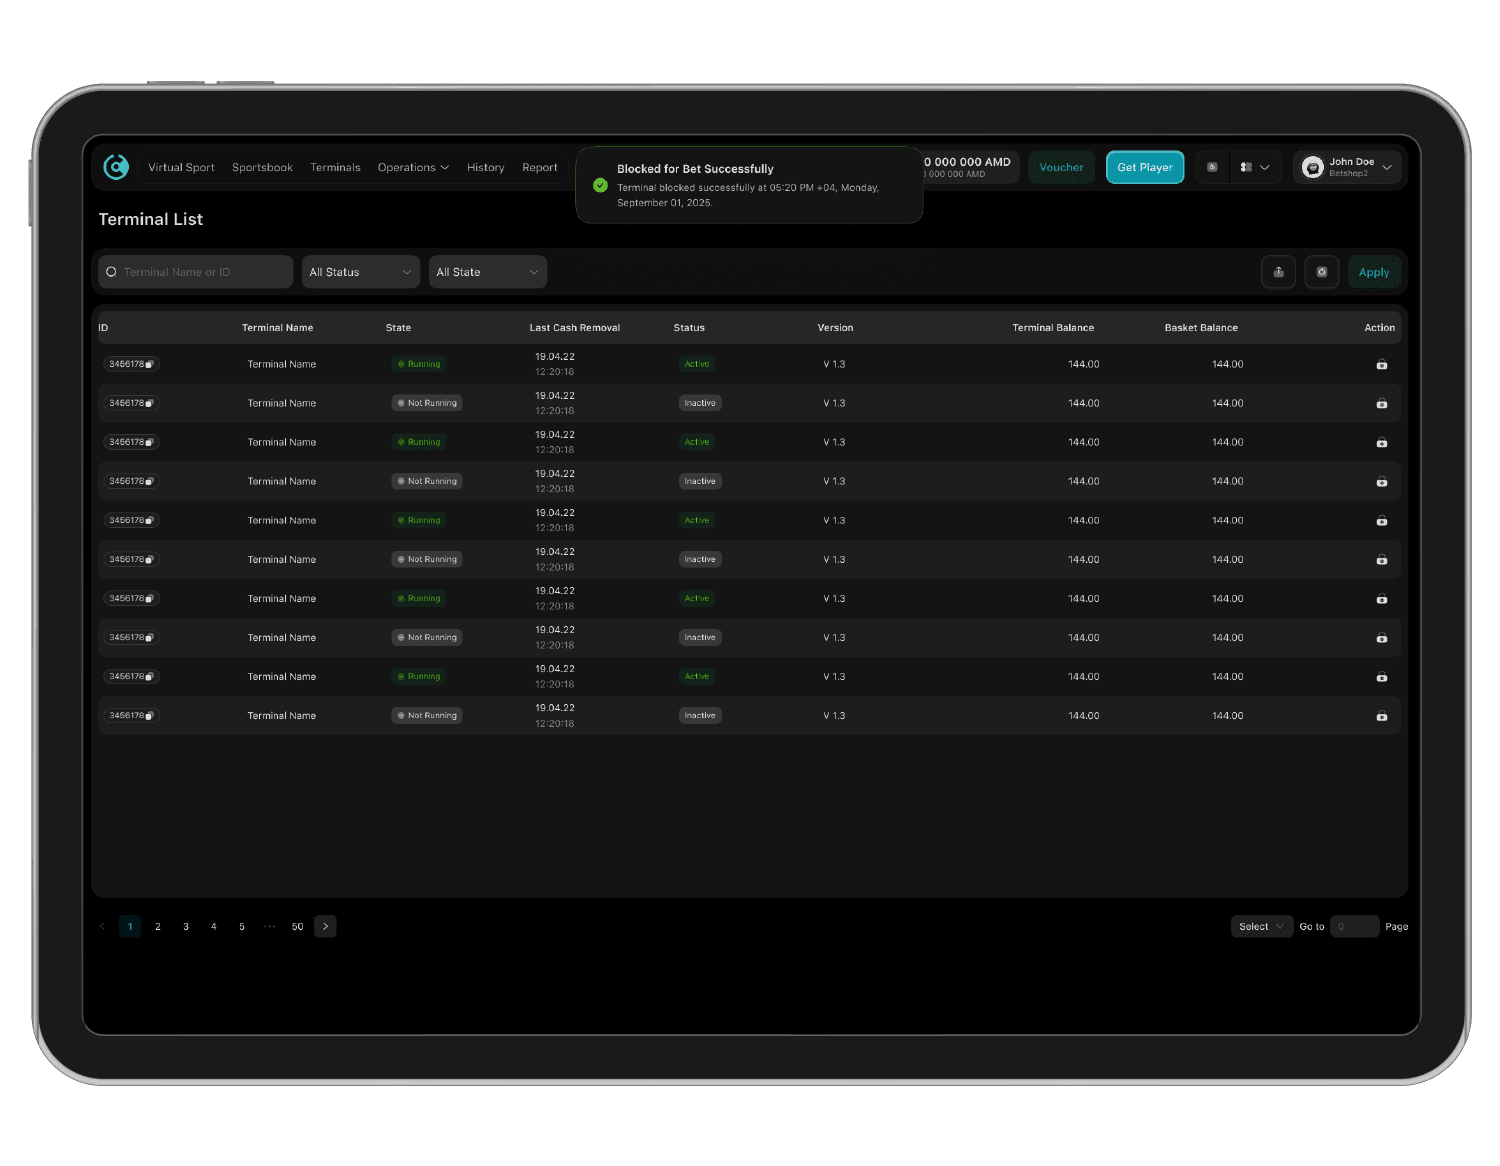Image resolution: width=1500 pixels, height=1166 pixels.
Task: Toggle the Running state badge on the first row
Action: tap(419, 363)
